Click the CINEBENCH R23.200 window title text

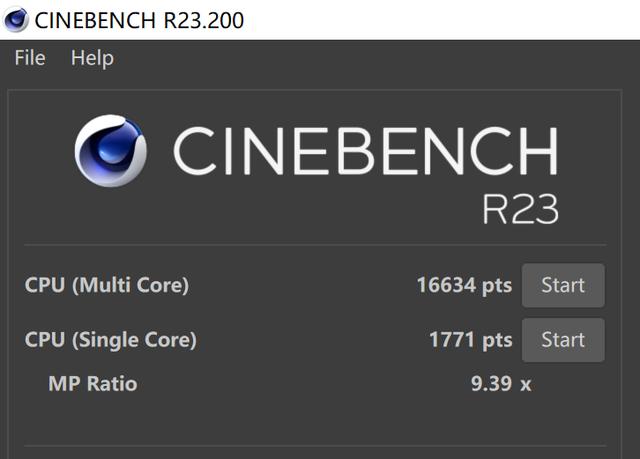tap(139, 20)
